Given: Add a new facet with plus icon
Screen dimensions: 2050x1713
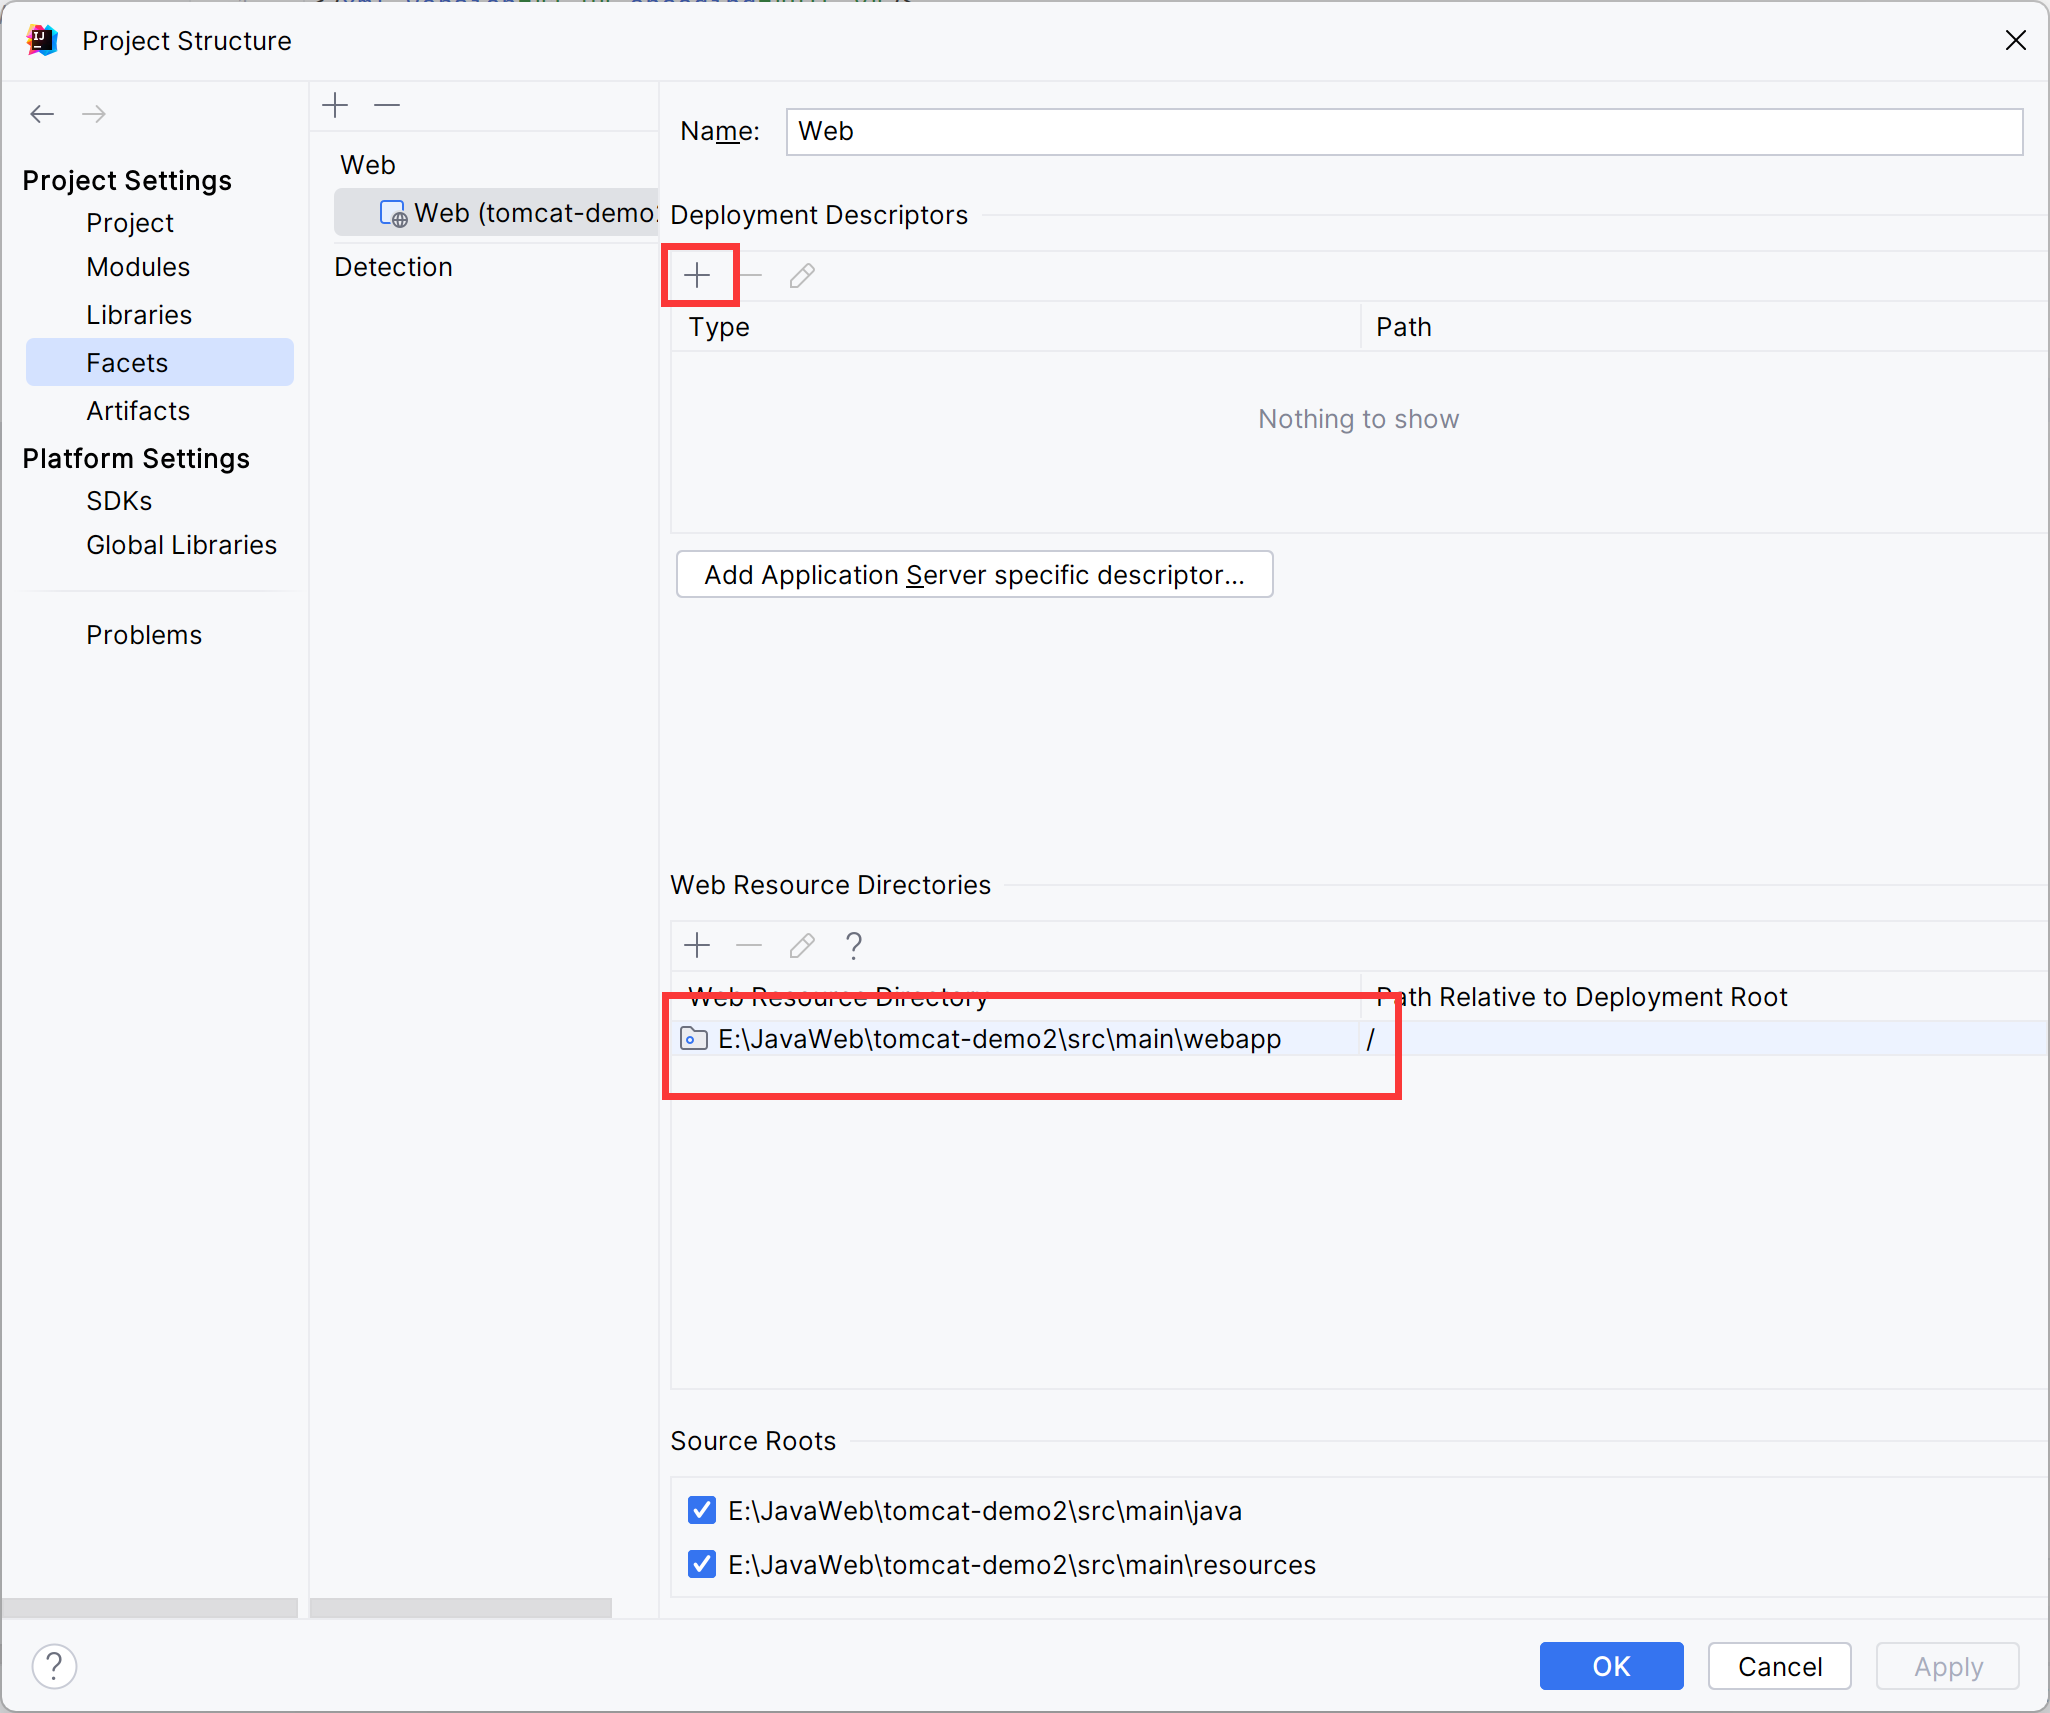Looking at the screenshot, I should click(x=336, y=105).
